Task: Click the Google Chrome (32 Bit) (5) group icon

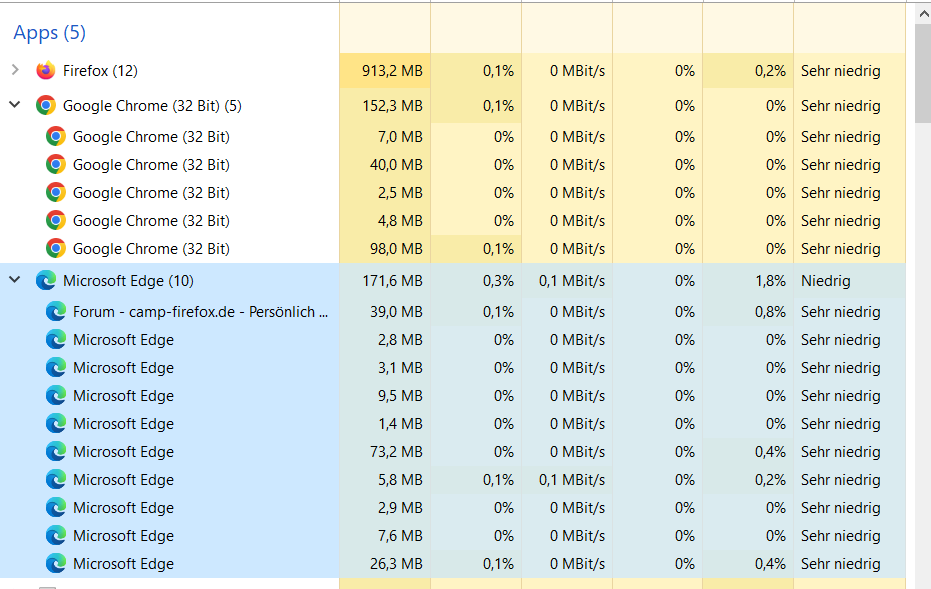Action: coord(45,106)
